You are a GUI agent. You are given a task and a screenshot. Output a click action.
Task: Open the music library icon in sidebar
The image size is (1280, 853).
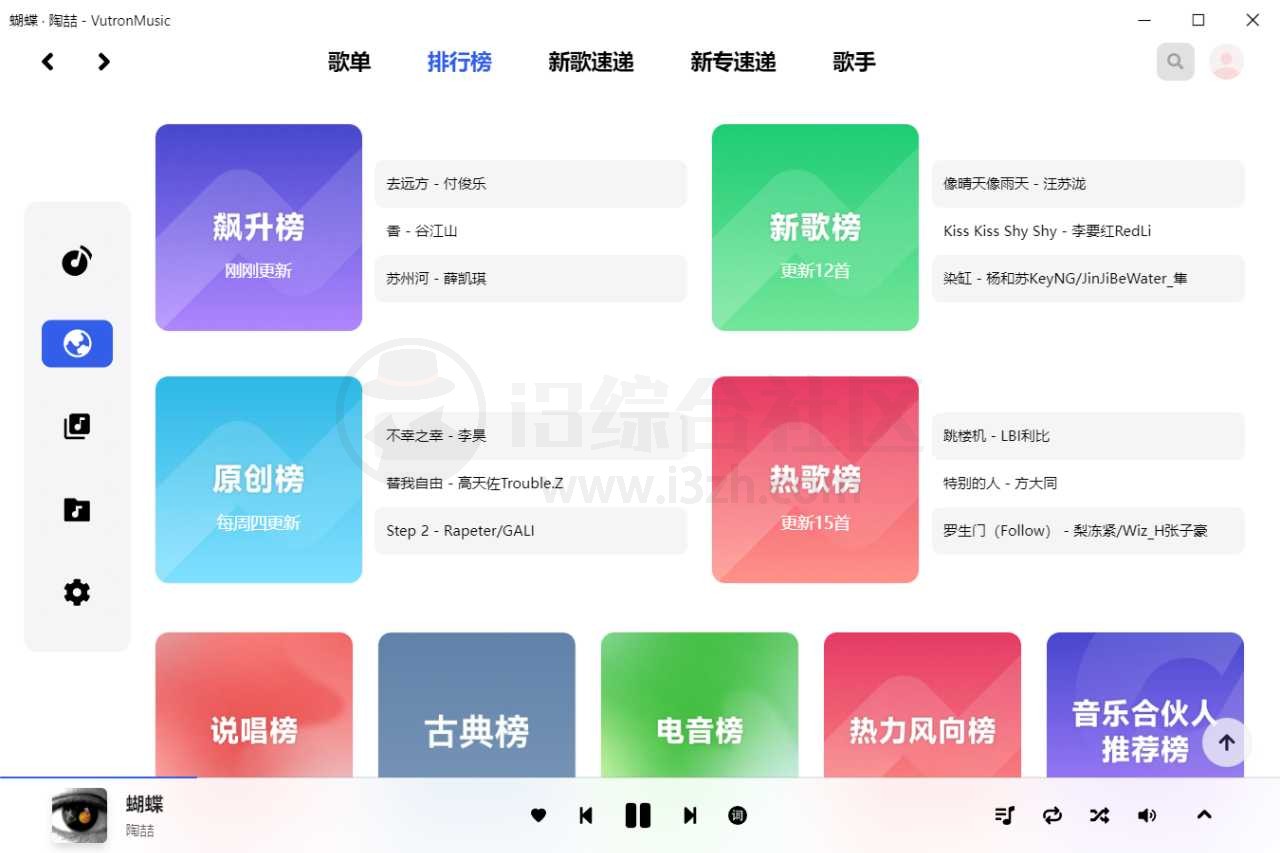pyautogui.click(x=77, y=425)
